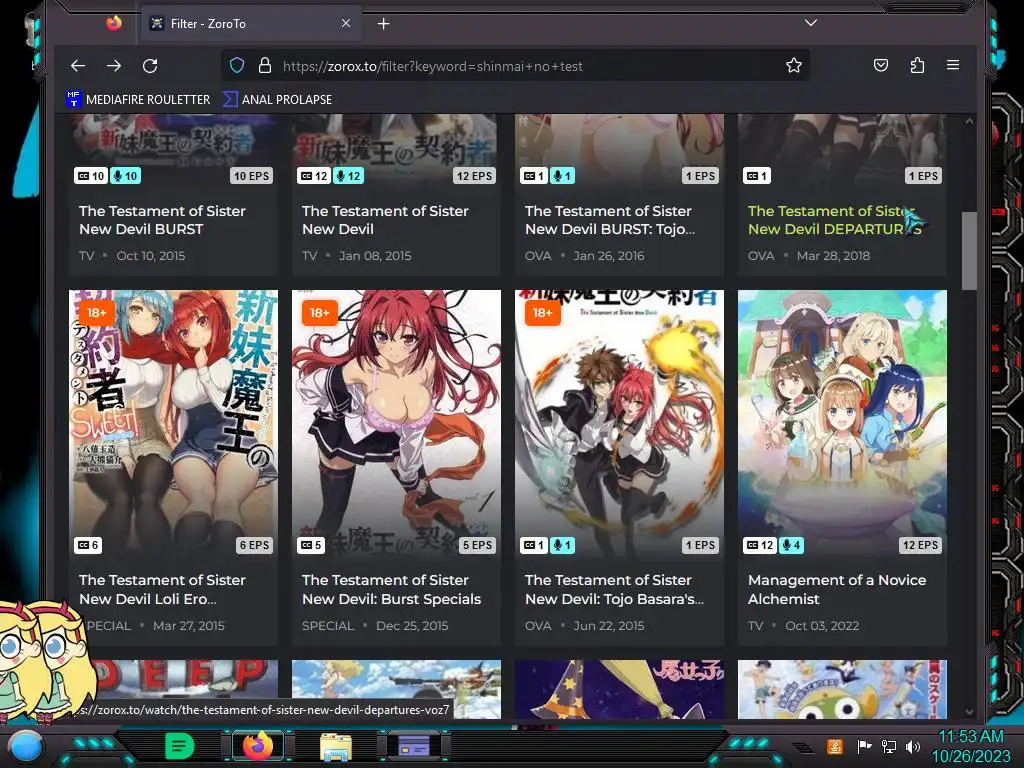Click the 5 EPS badge on Burst Specials

pos(477,545)
